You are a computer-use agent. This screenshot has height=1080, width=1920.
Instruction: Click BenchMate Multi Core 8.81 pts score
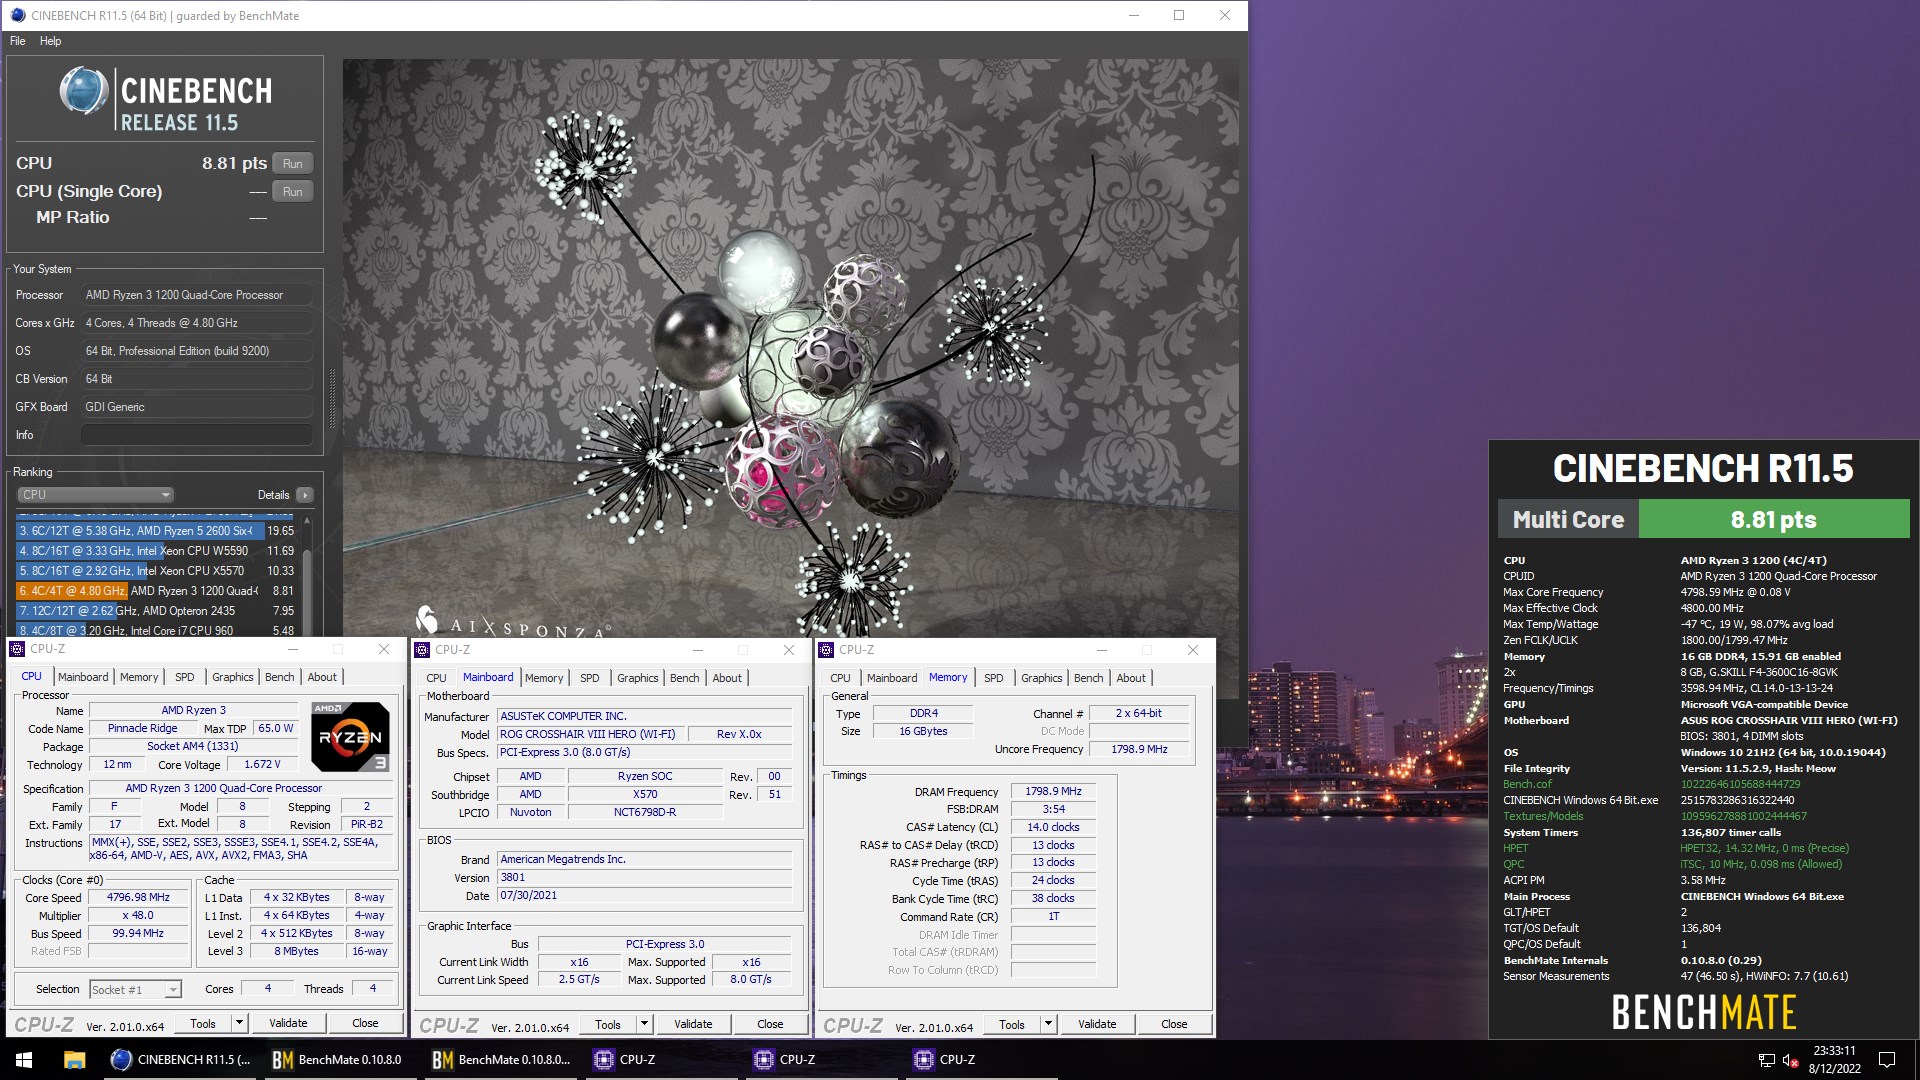1773,520
